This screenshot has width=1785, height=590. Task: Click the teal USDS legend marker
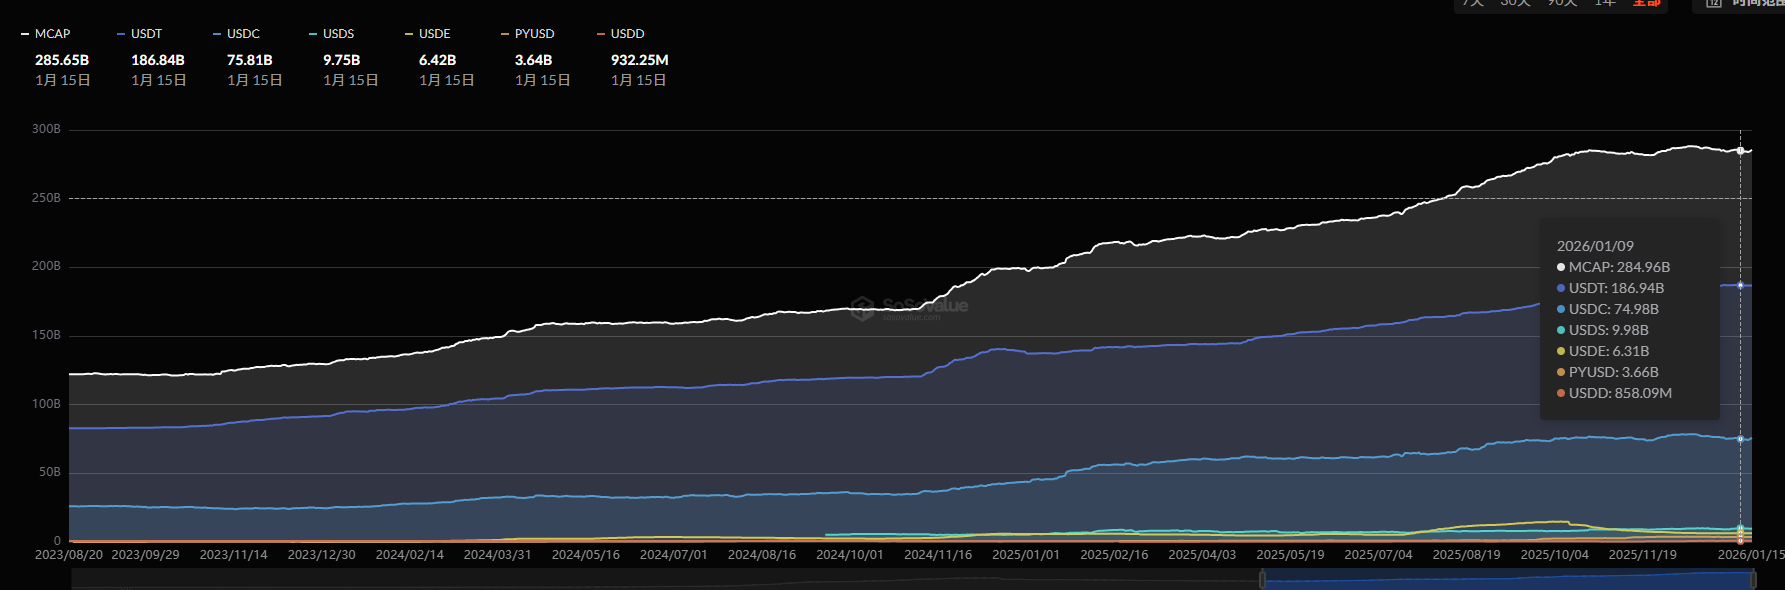tap(313, 34)
